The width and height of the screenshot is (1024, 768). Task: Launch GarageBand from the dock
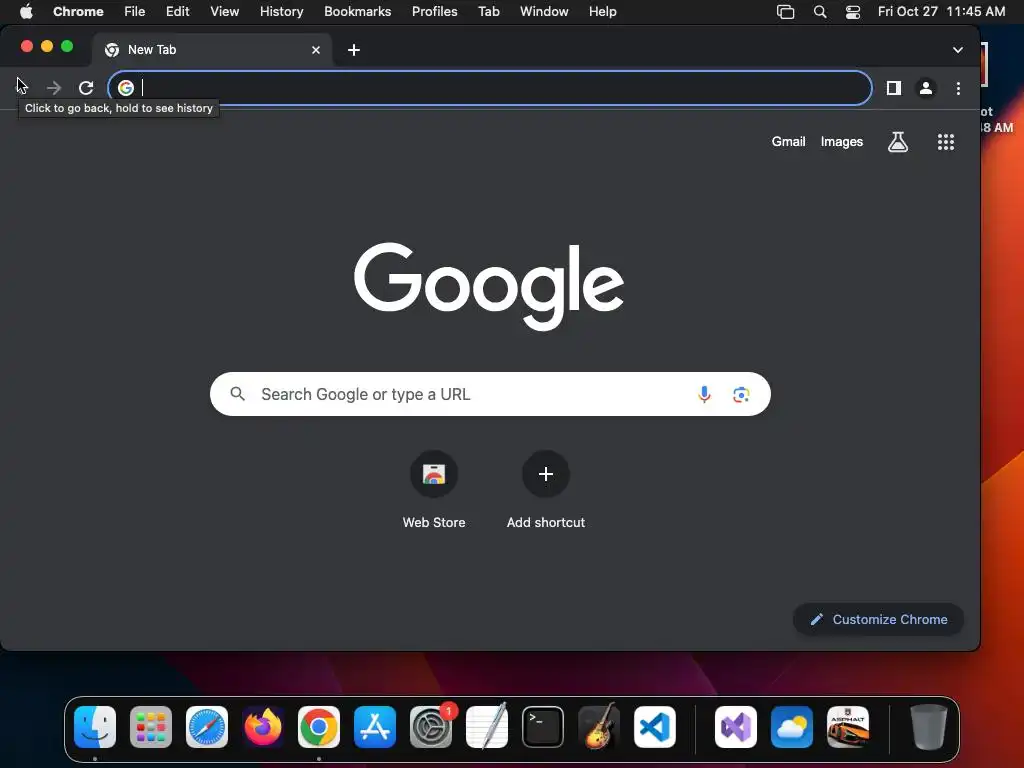(599, 727)
